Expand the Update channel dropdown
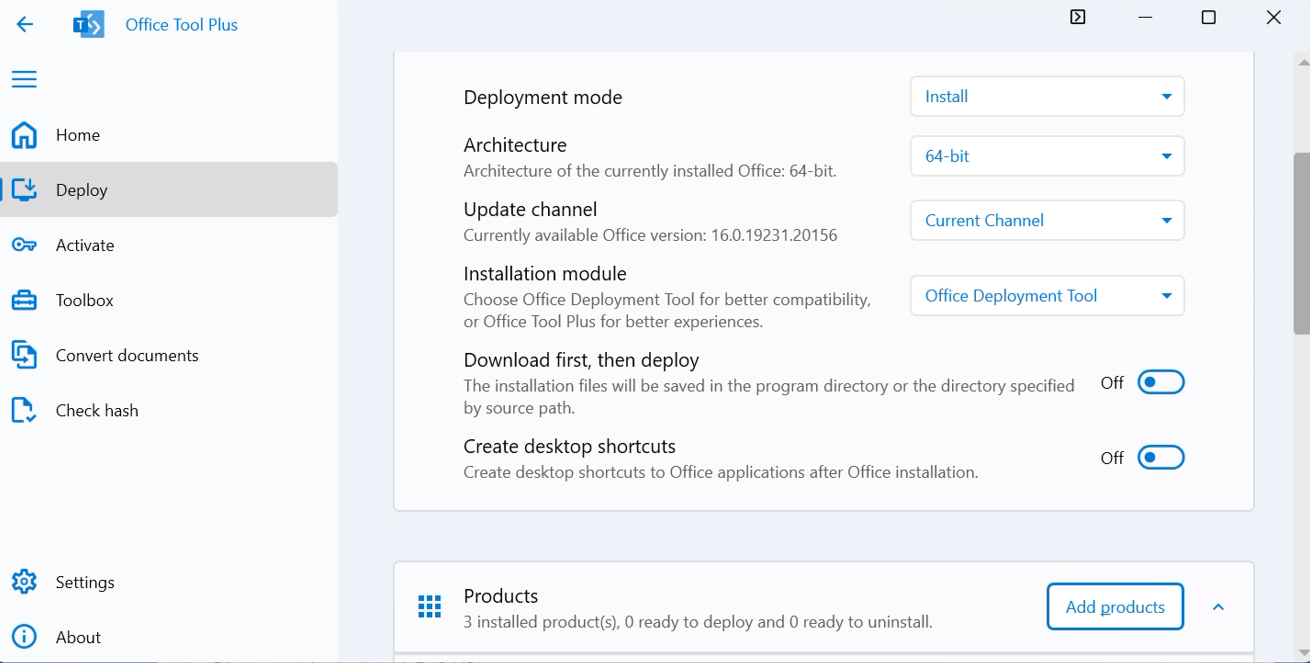1310x663 pixels. (1046, 220)
